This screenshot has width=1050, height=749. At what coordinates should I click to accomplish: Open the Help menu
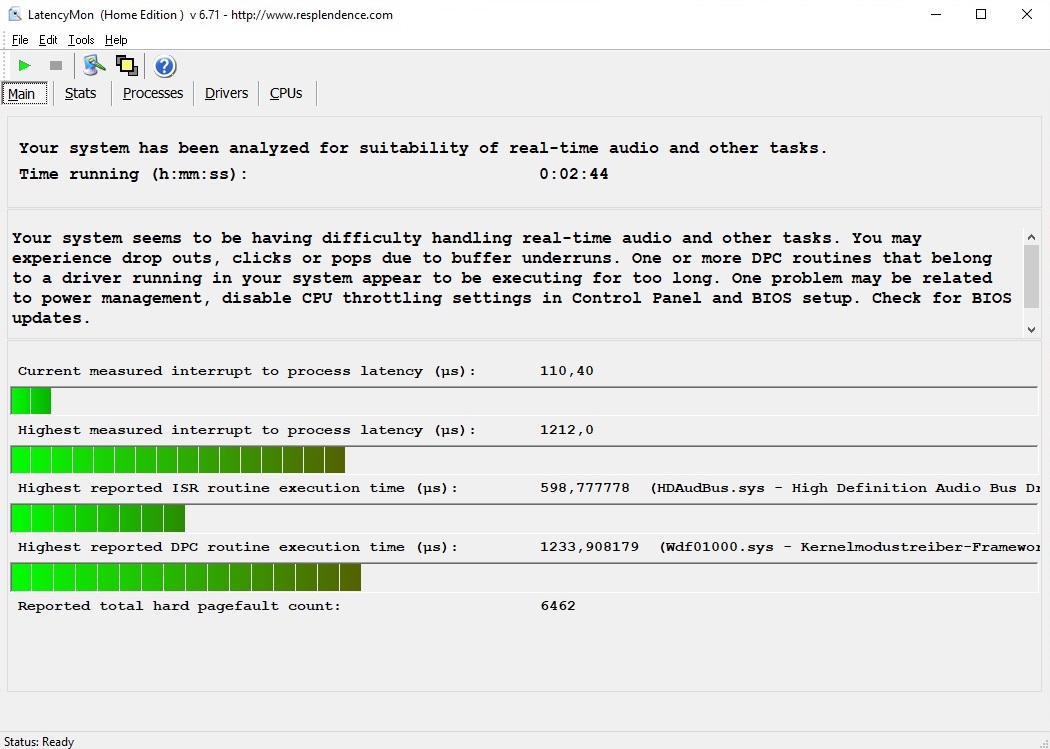[x=116, y=40]
